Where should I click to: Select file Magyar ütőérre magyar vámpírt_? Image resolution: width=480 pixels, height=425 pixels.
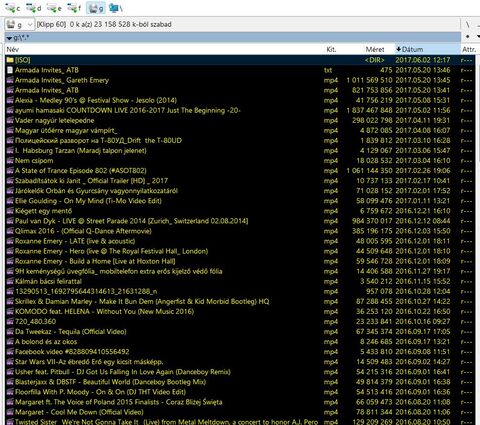[66, 130]
